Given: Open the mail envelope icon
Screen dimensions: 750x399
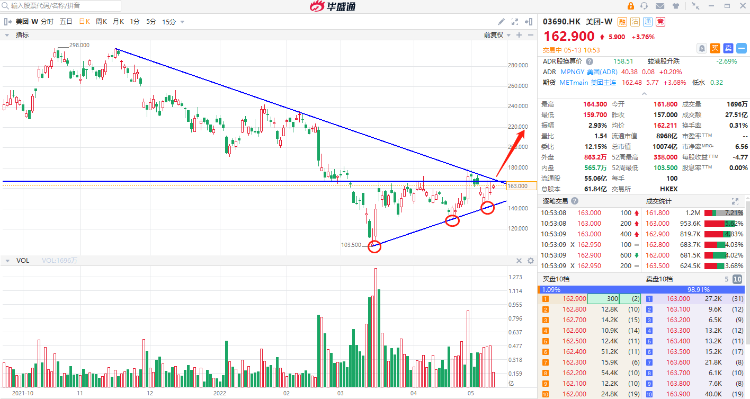Looking at the screenshot, I should tap(660, 6).
